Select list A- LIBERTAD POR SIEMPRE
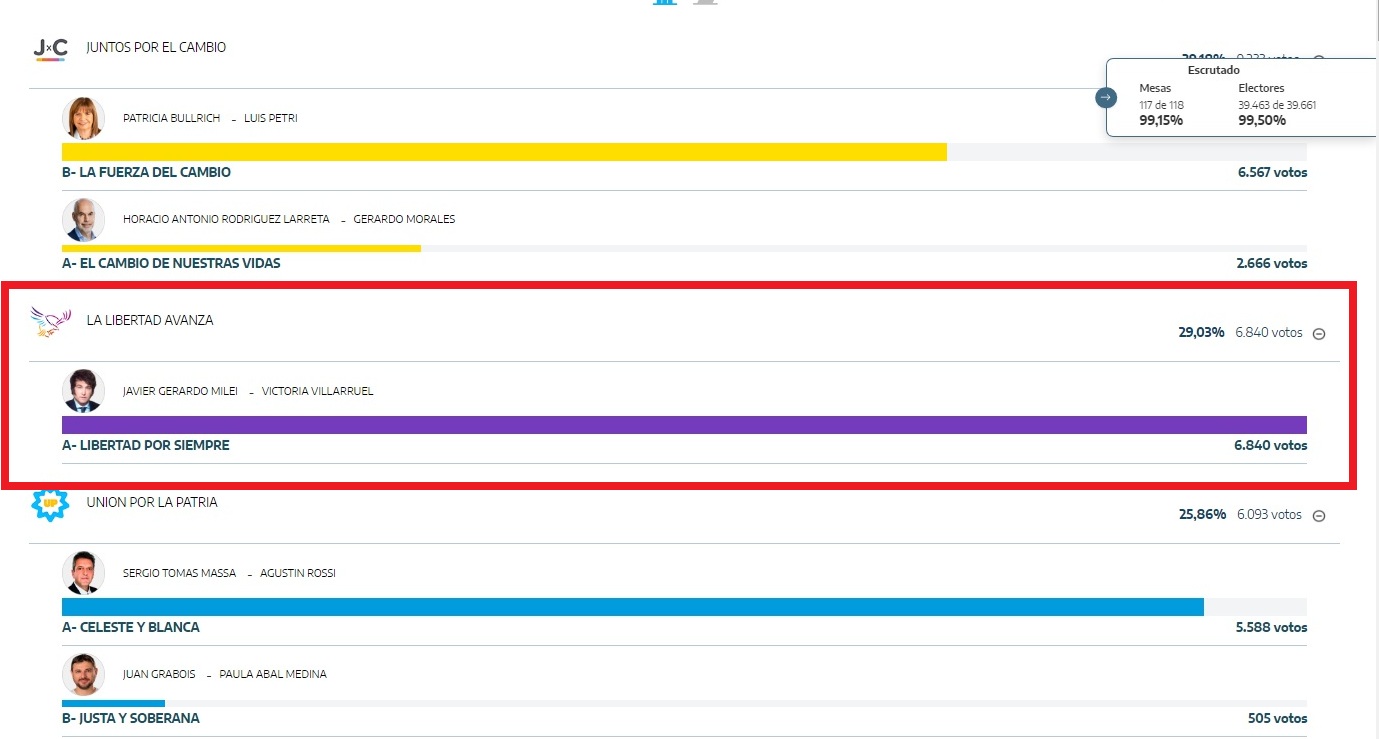This screenshot has width=1379, height=739. [146, 445]
